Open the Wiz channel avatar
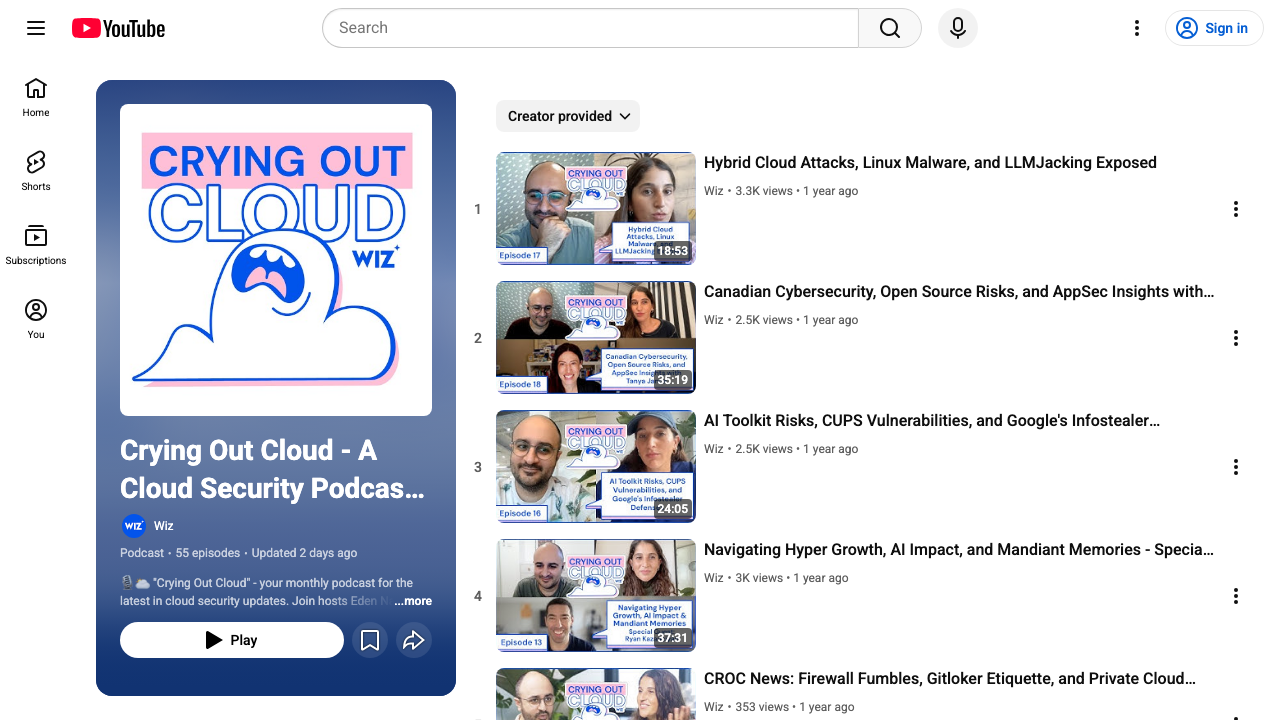This screenshot has height=720, width=1280. point(133,526)
